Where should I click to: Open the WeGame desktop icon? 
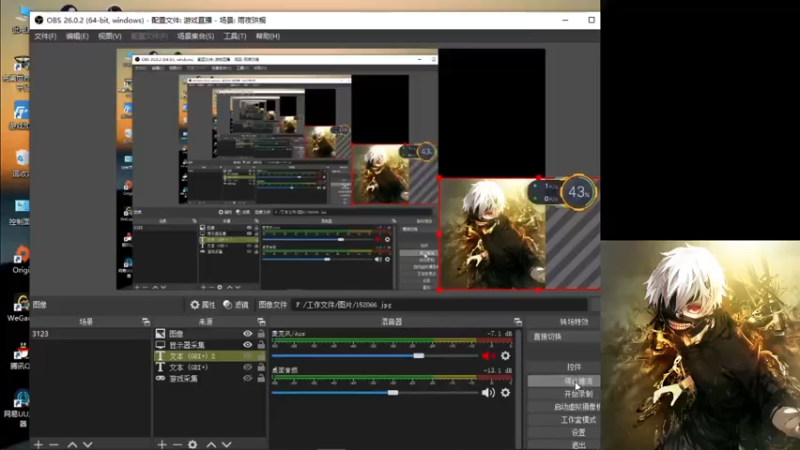pos(20,308)
